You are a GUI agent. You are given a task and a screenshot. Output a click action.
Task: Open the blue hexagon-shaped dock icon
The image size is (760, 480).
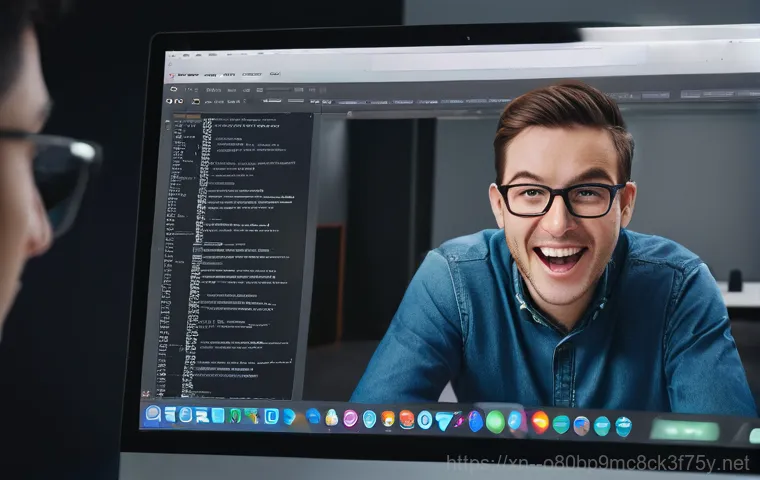click(x=289, y=416)
